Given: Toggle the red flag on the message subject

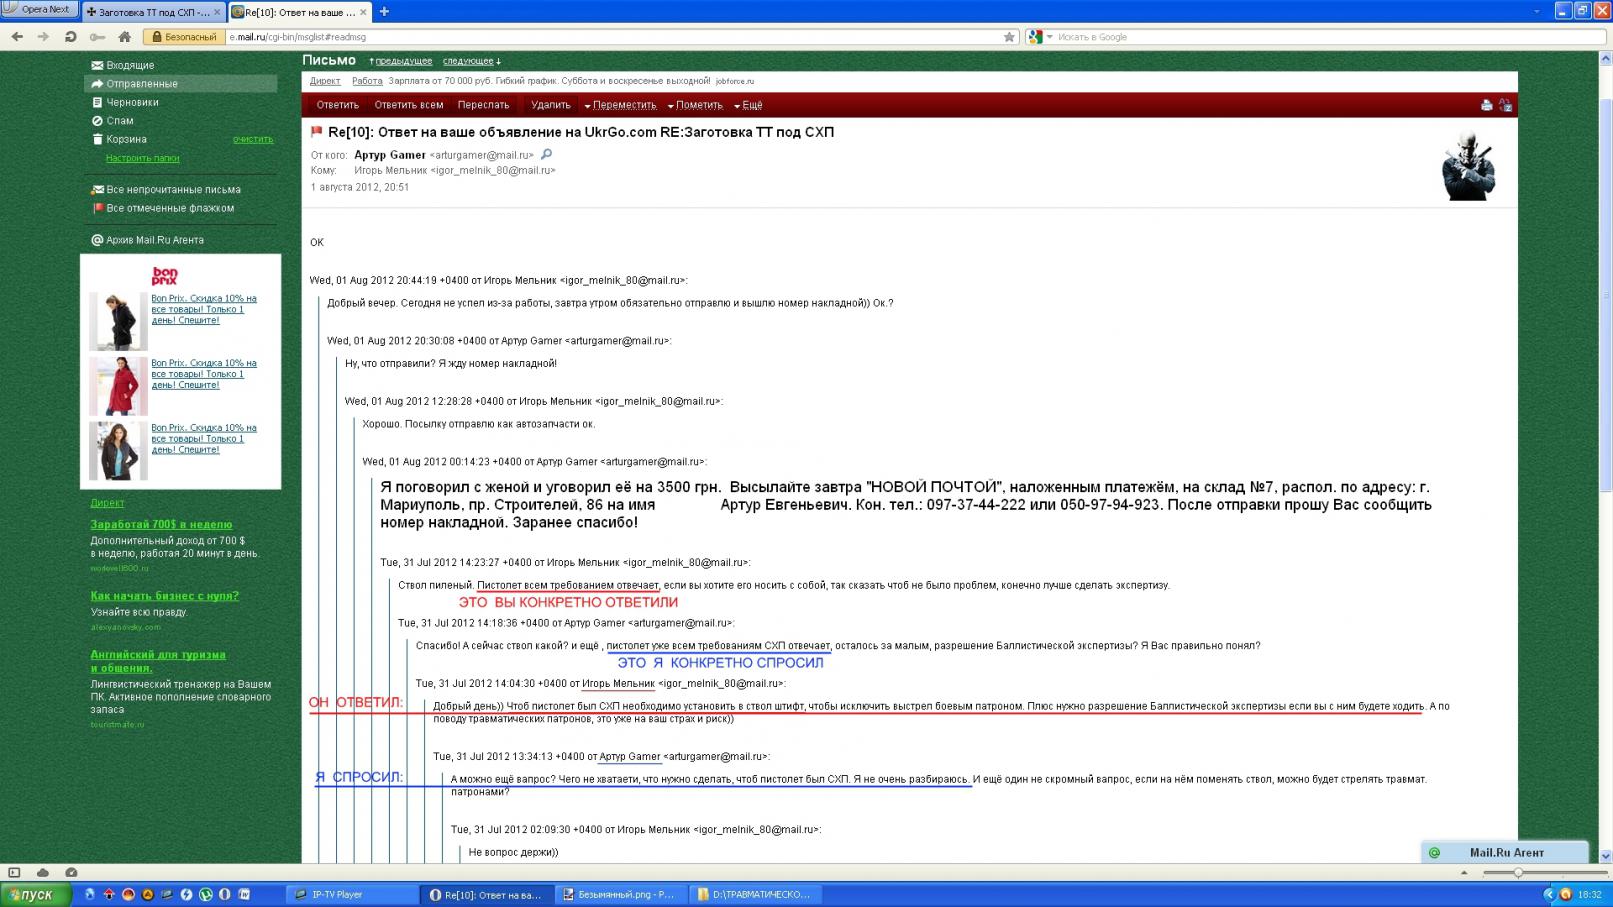Looking at the screenshot, I should [x=317, y=132].
